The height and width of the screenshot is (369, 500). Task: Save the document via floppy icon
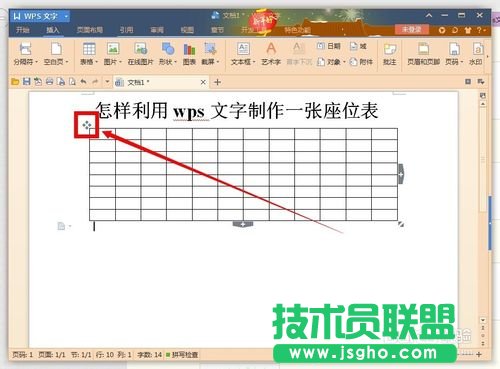point(27,82)
